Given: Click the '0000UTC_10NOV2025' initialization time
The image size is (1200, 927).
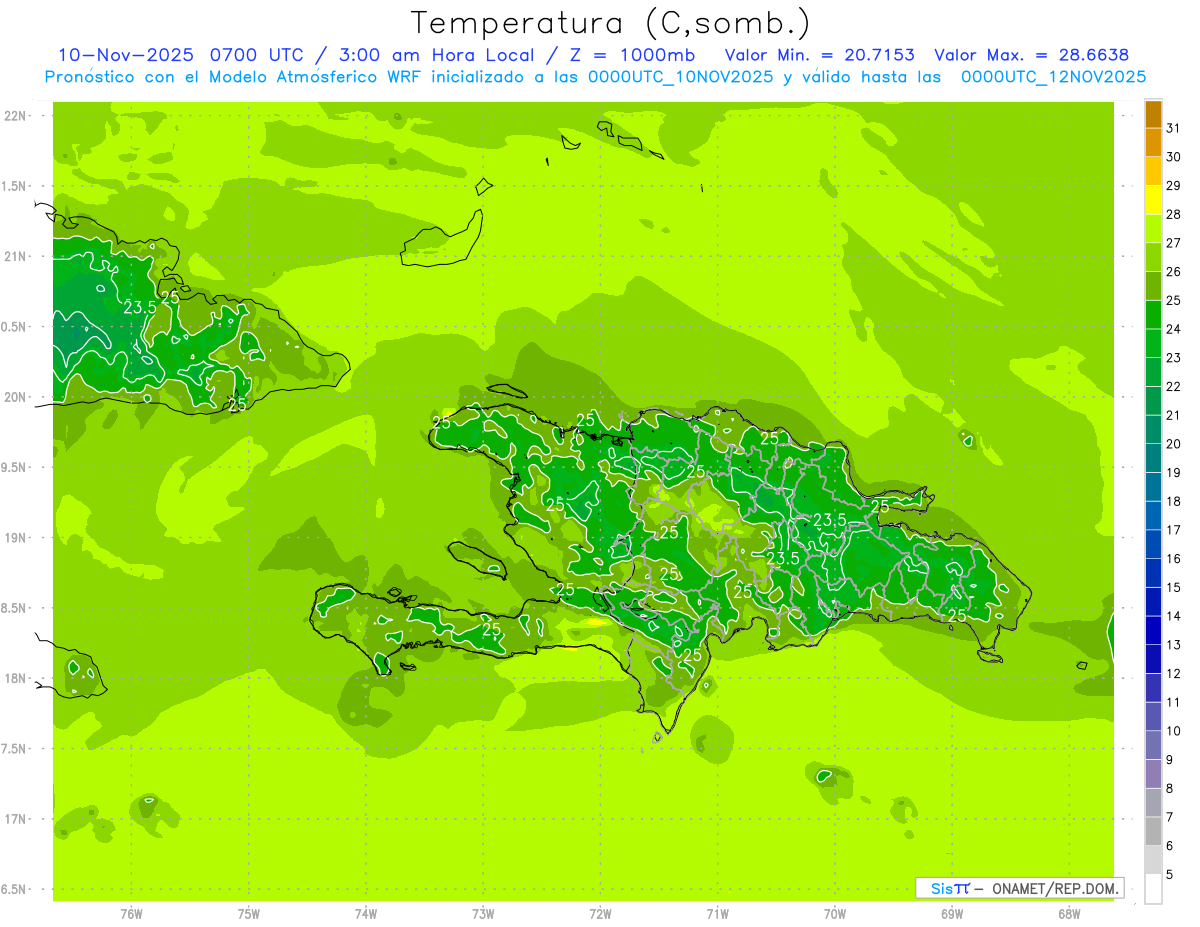Looking at the screenshot, I should [x=680, y=77].
